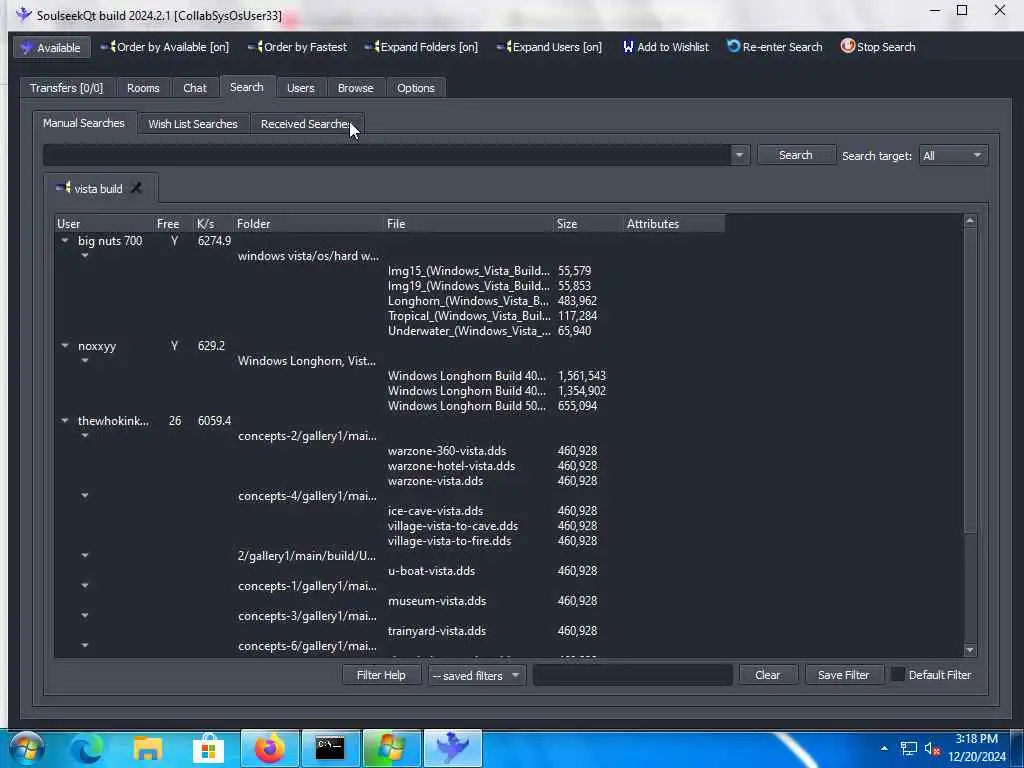Click the filter text input field
Screen dimensions: 1024x768
[633, 675]
